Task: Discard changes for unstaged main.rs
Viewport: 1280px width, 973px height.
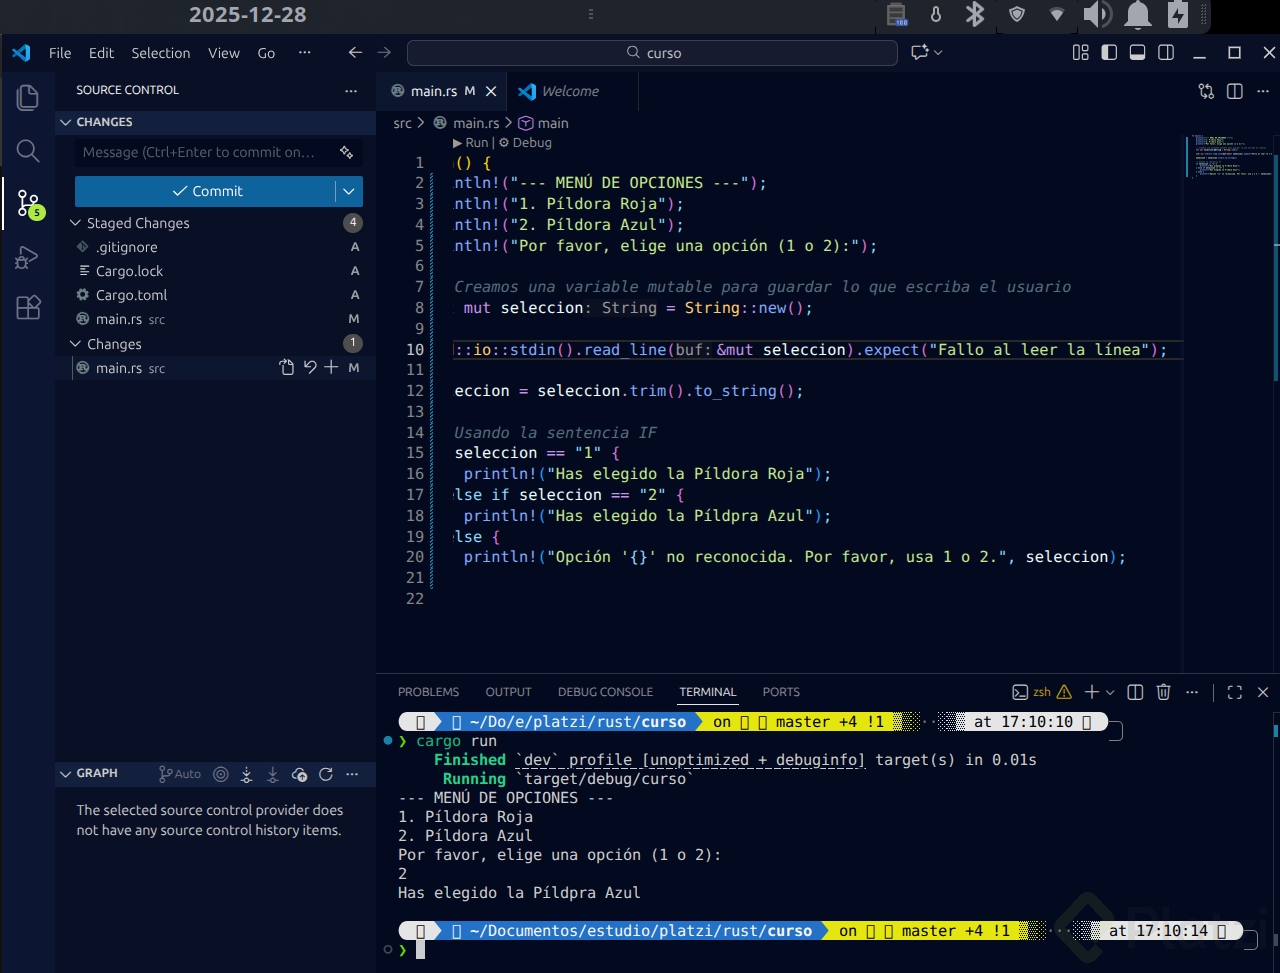Action: tap(310, 368)
